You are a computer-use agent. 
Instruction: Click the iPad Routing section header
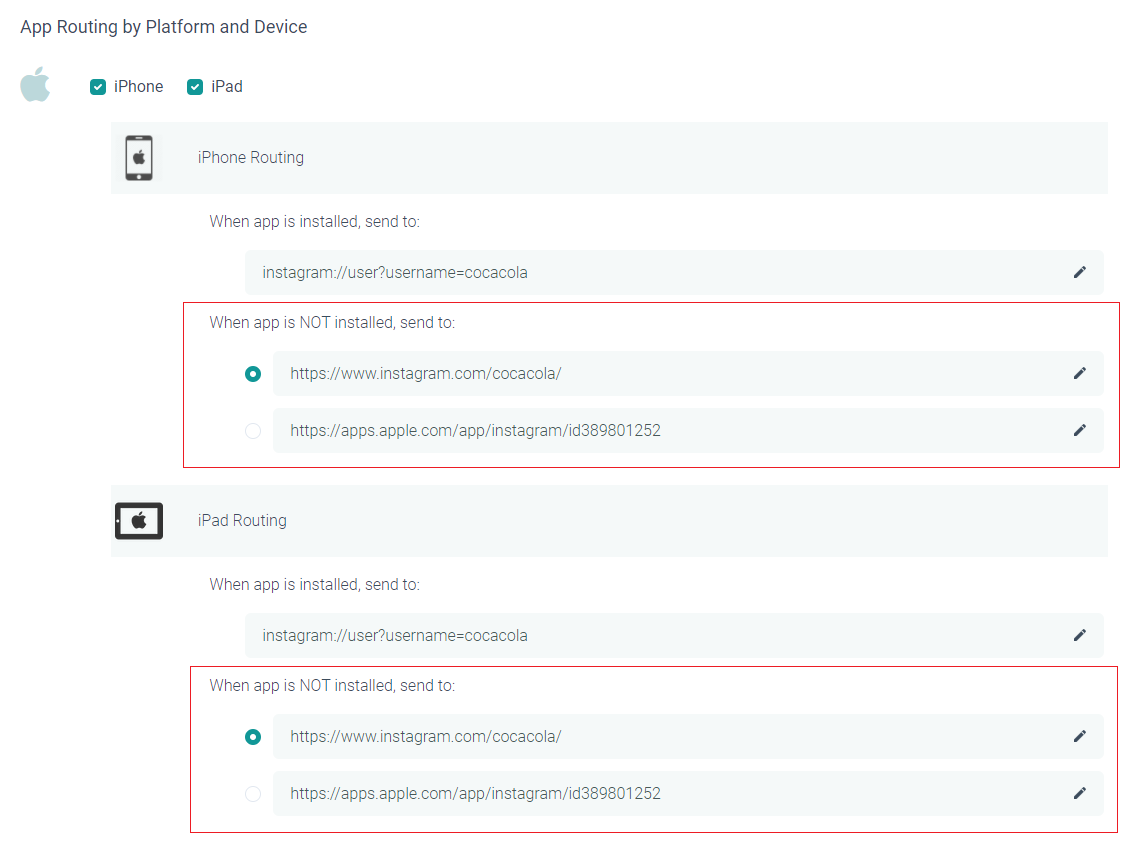pos(609,521)
